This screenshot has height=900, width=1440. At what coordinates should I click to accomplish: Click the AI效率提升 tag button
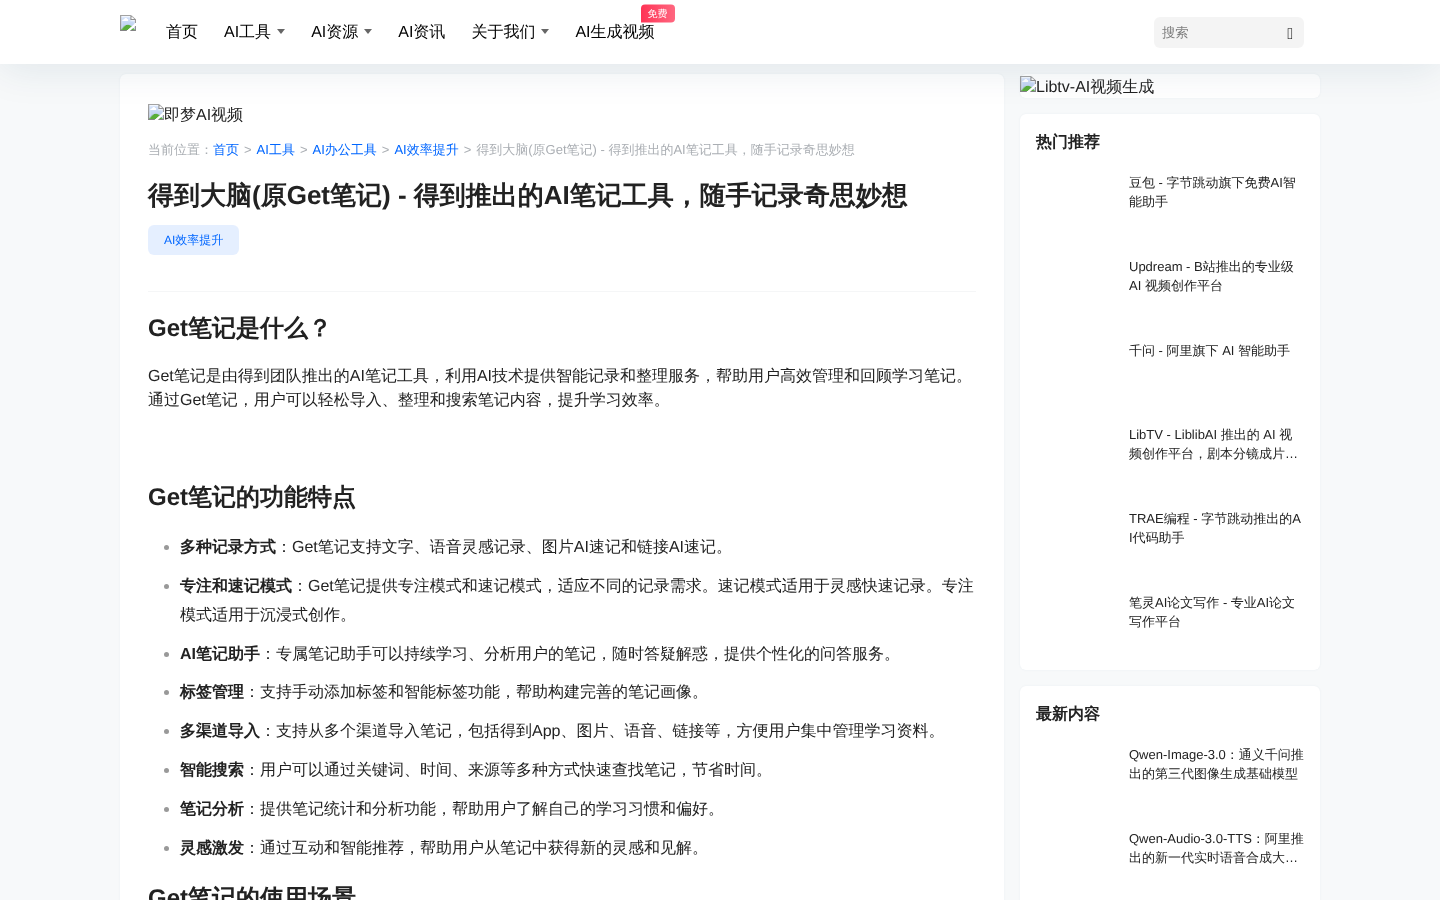(193, 240)
